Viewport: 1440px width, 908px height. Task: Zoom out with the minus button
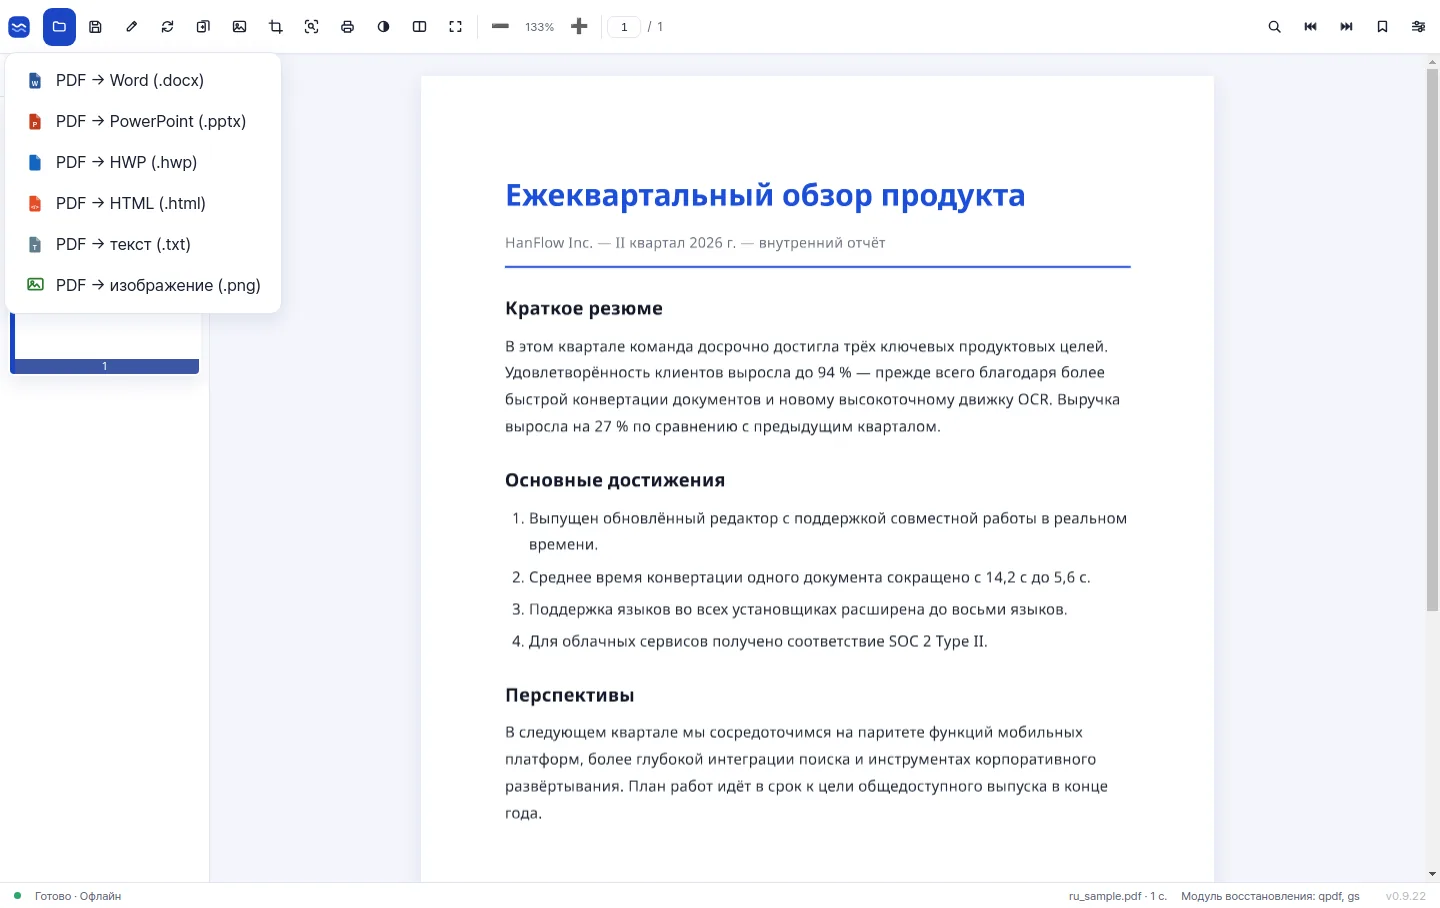pos(500,27)
